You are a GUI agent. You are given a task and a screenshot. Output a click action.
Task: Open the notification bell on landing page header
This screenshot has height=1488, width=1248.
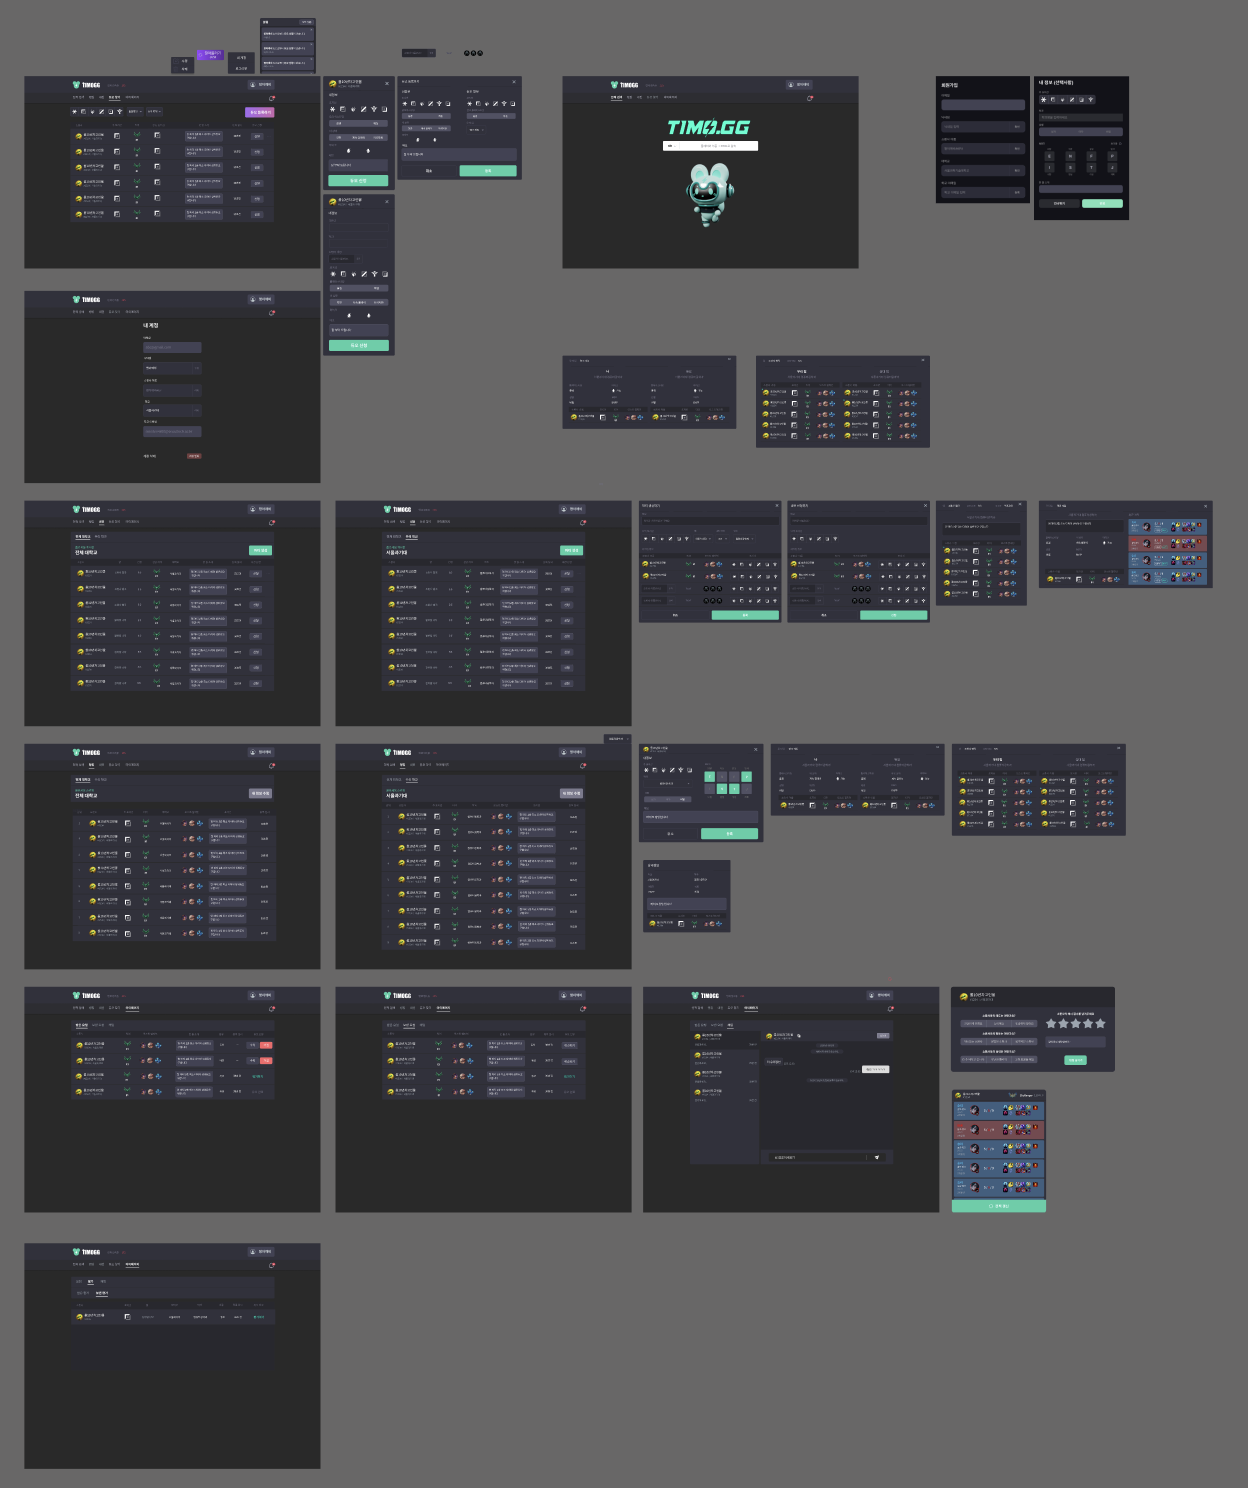click(809, 98)
